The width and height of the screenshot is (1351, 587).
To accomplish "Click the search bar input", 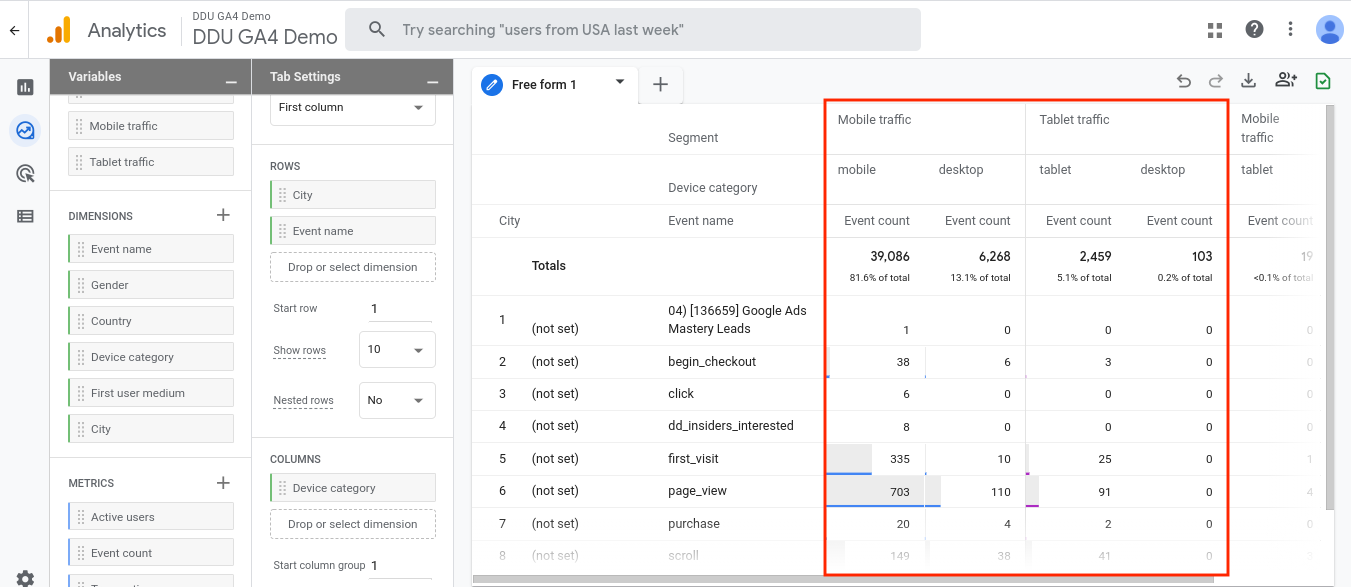I will pos(633,30).
